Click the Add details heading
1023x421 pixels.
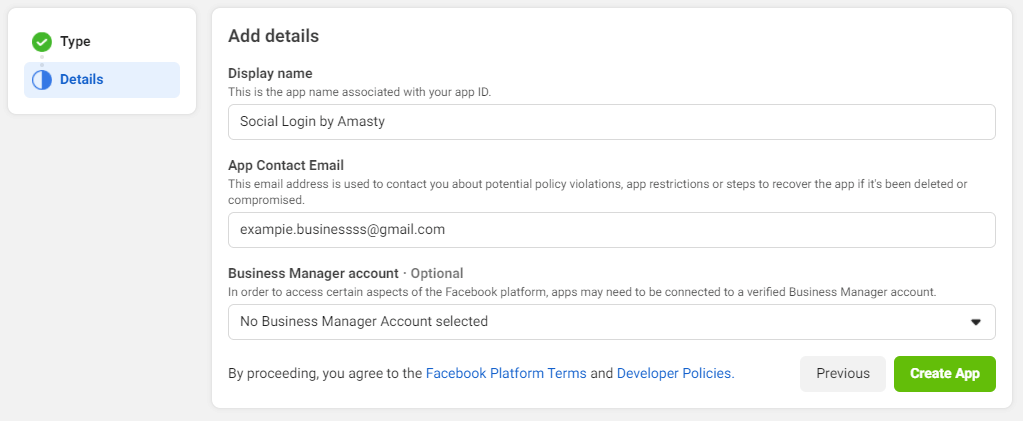click(273, 36)
